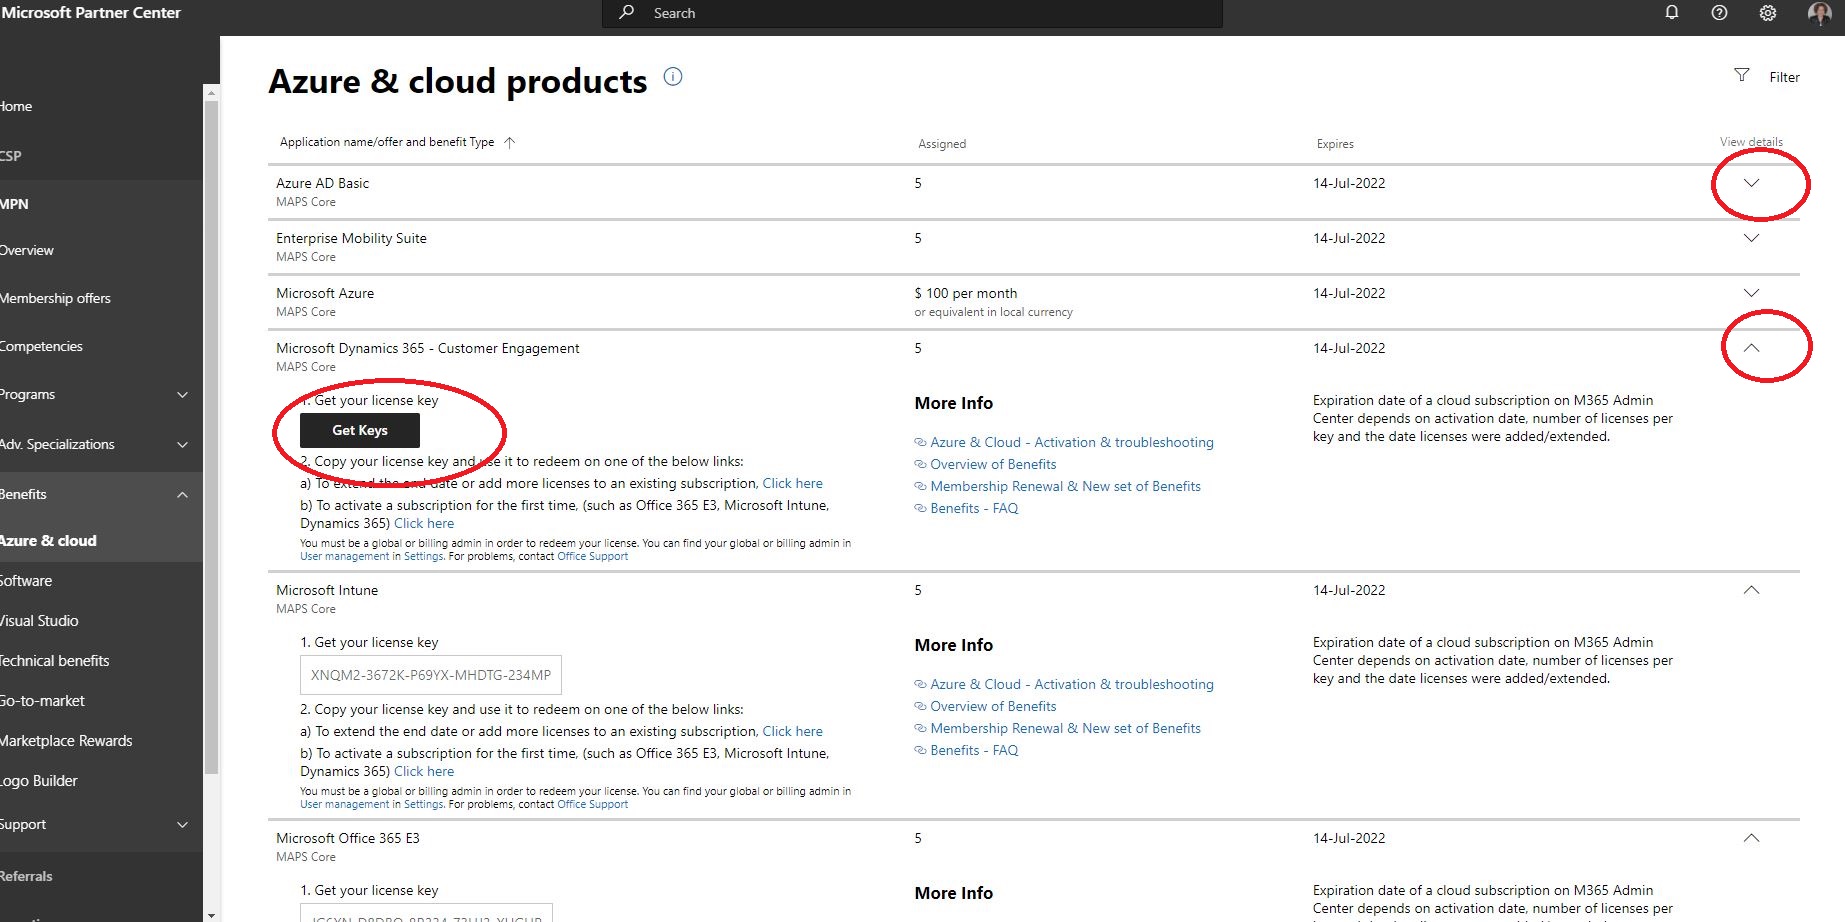Expand Enterprise Mobility Suite details

(1751, 239)
